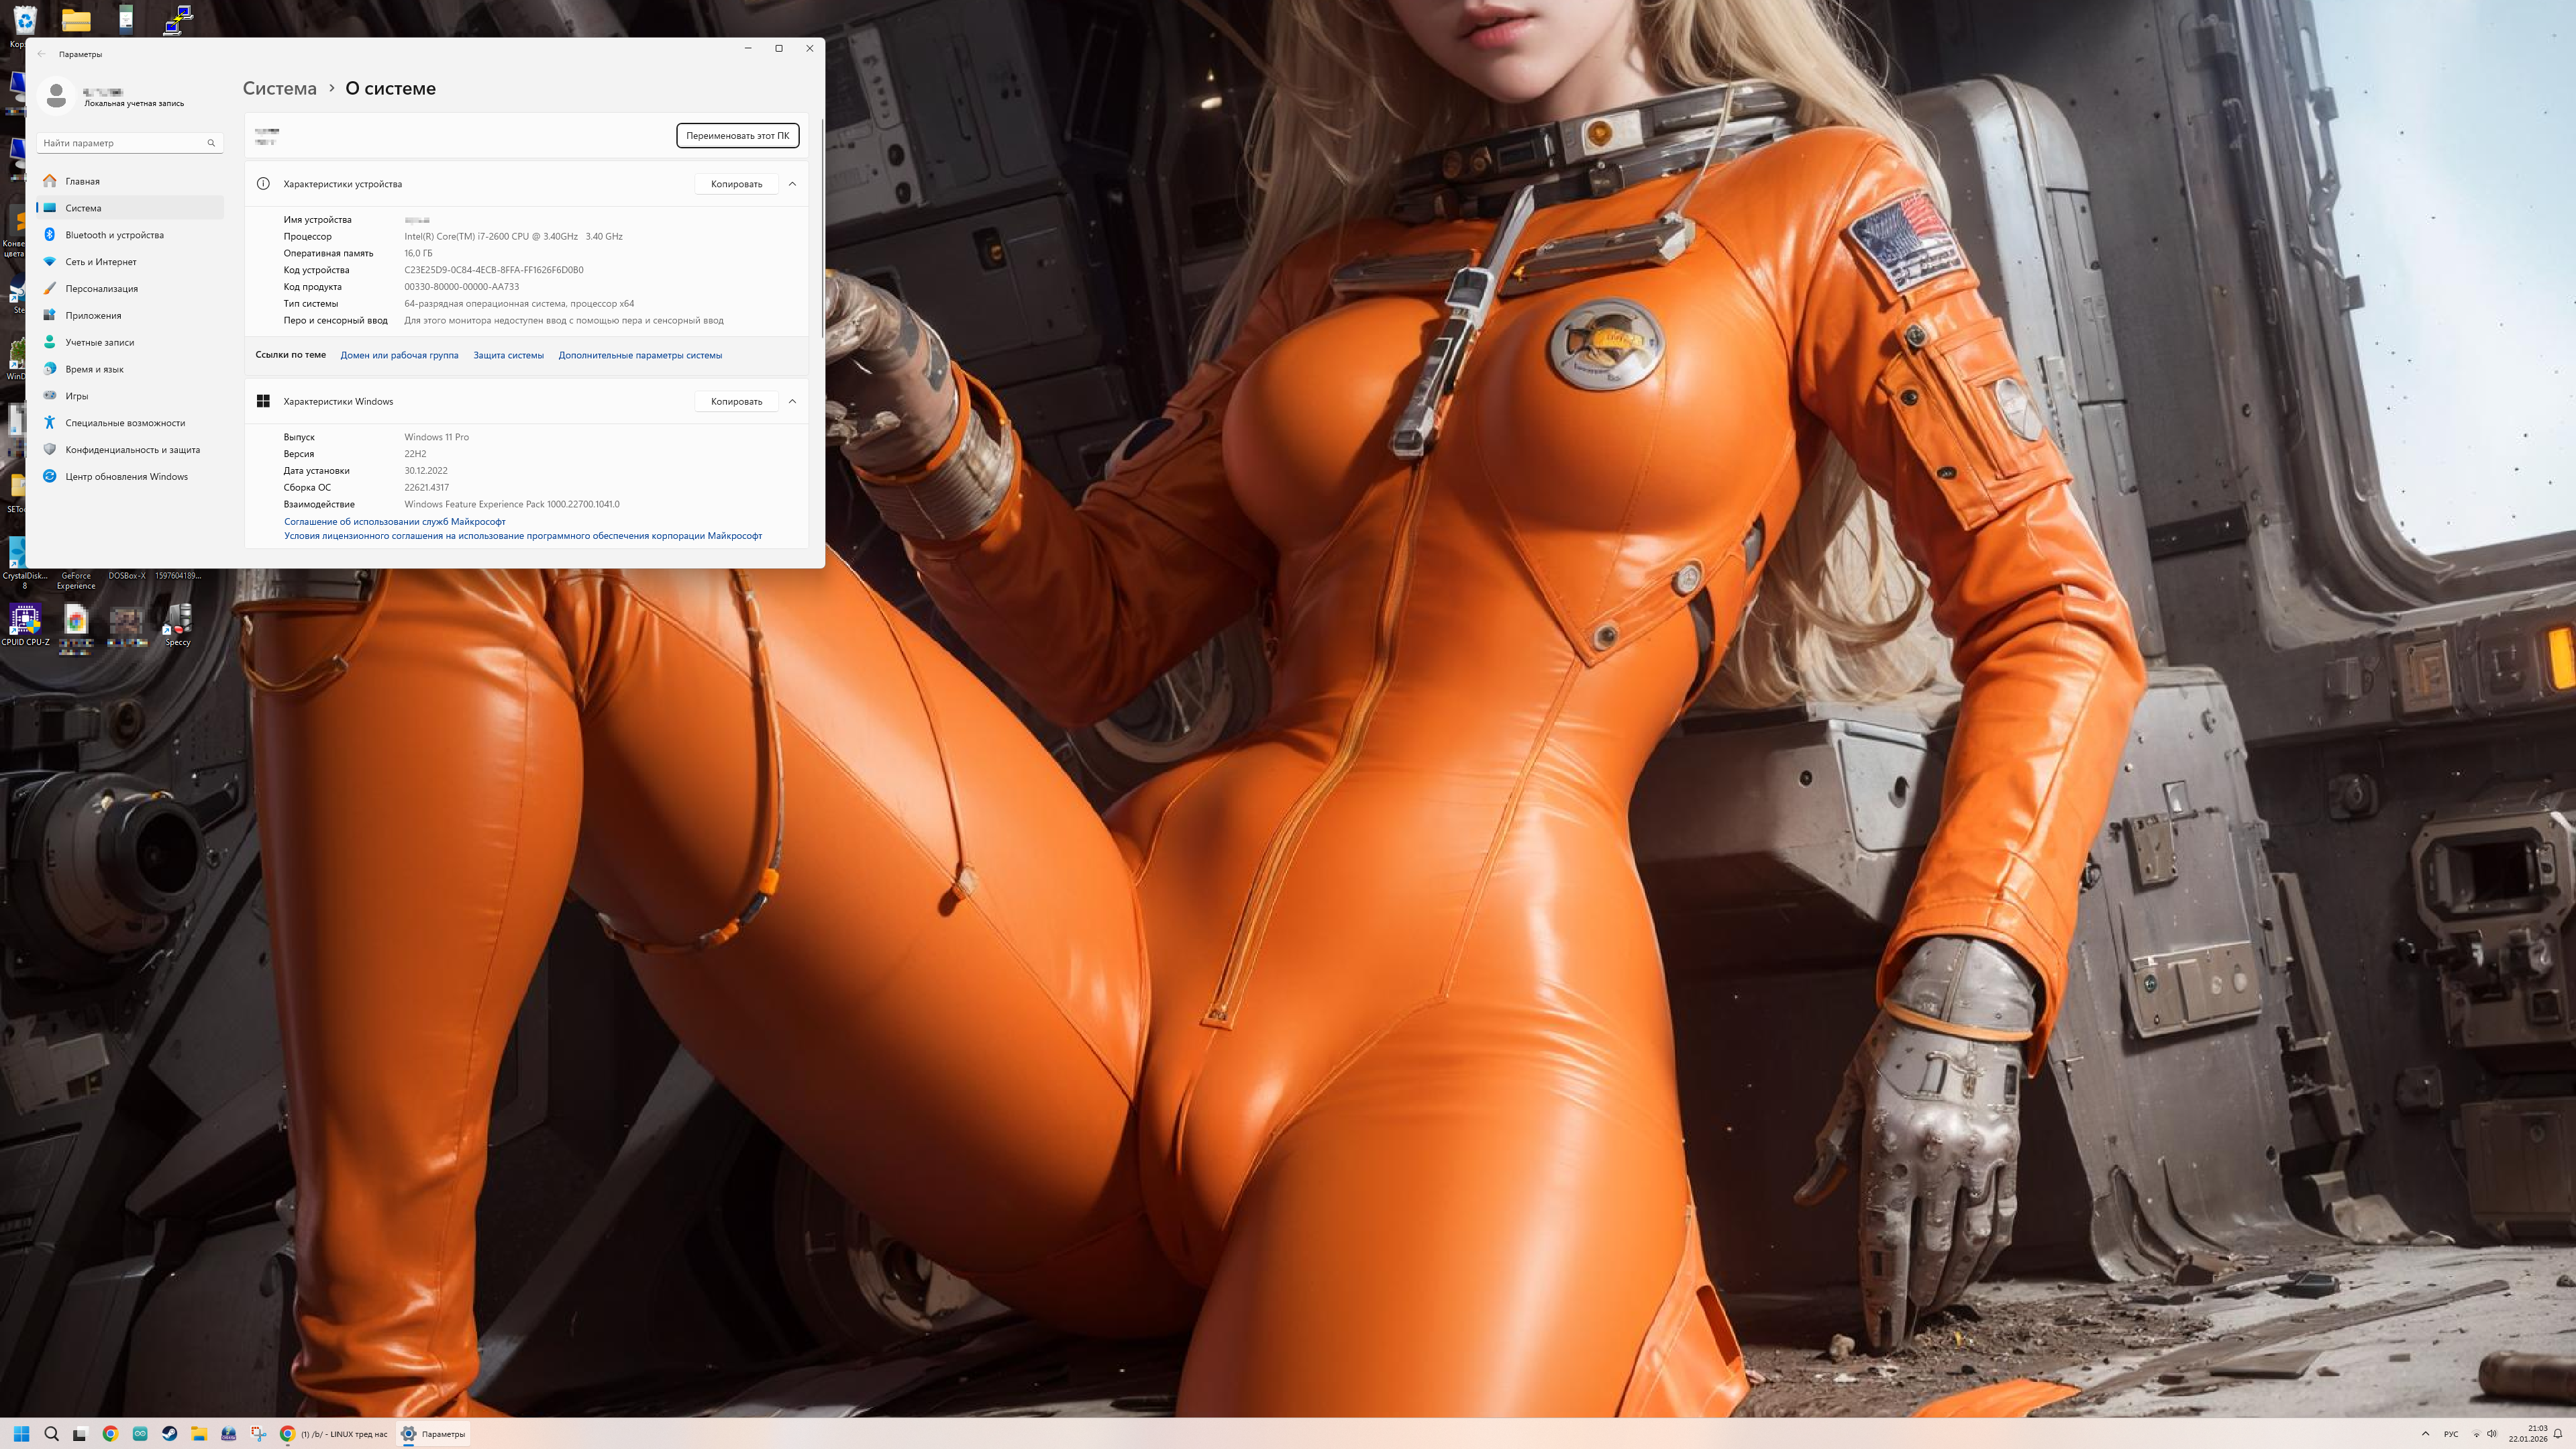Click Переименовать этот ПК button
This screenshot has height=1449, width=2576.
coord(737,136)
